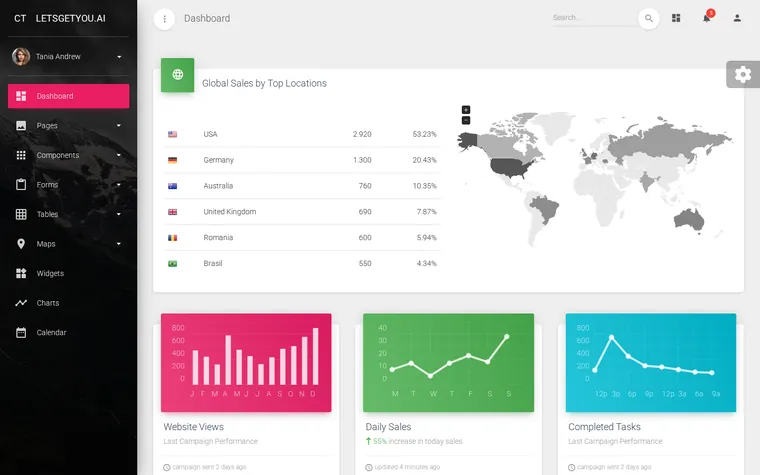Open the Calendar menu item
Screen dimensions: 760x475
click(x=68, y=332)
